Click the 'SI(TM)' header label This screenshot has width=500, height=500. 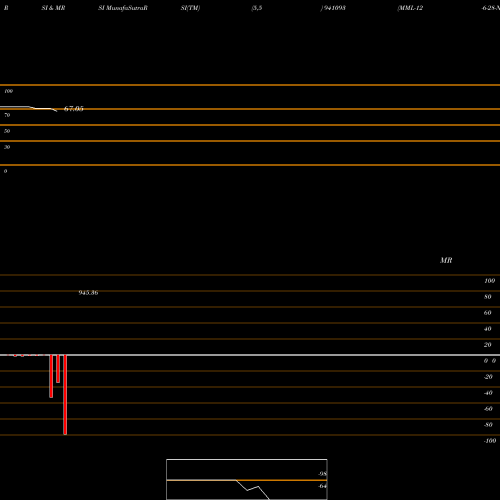point(190,8)
